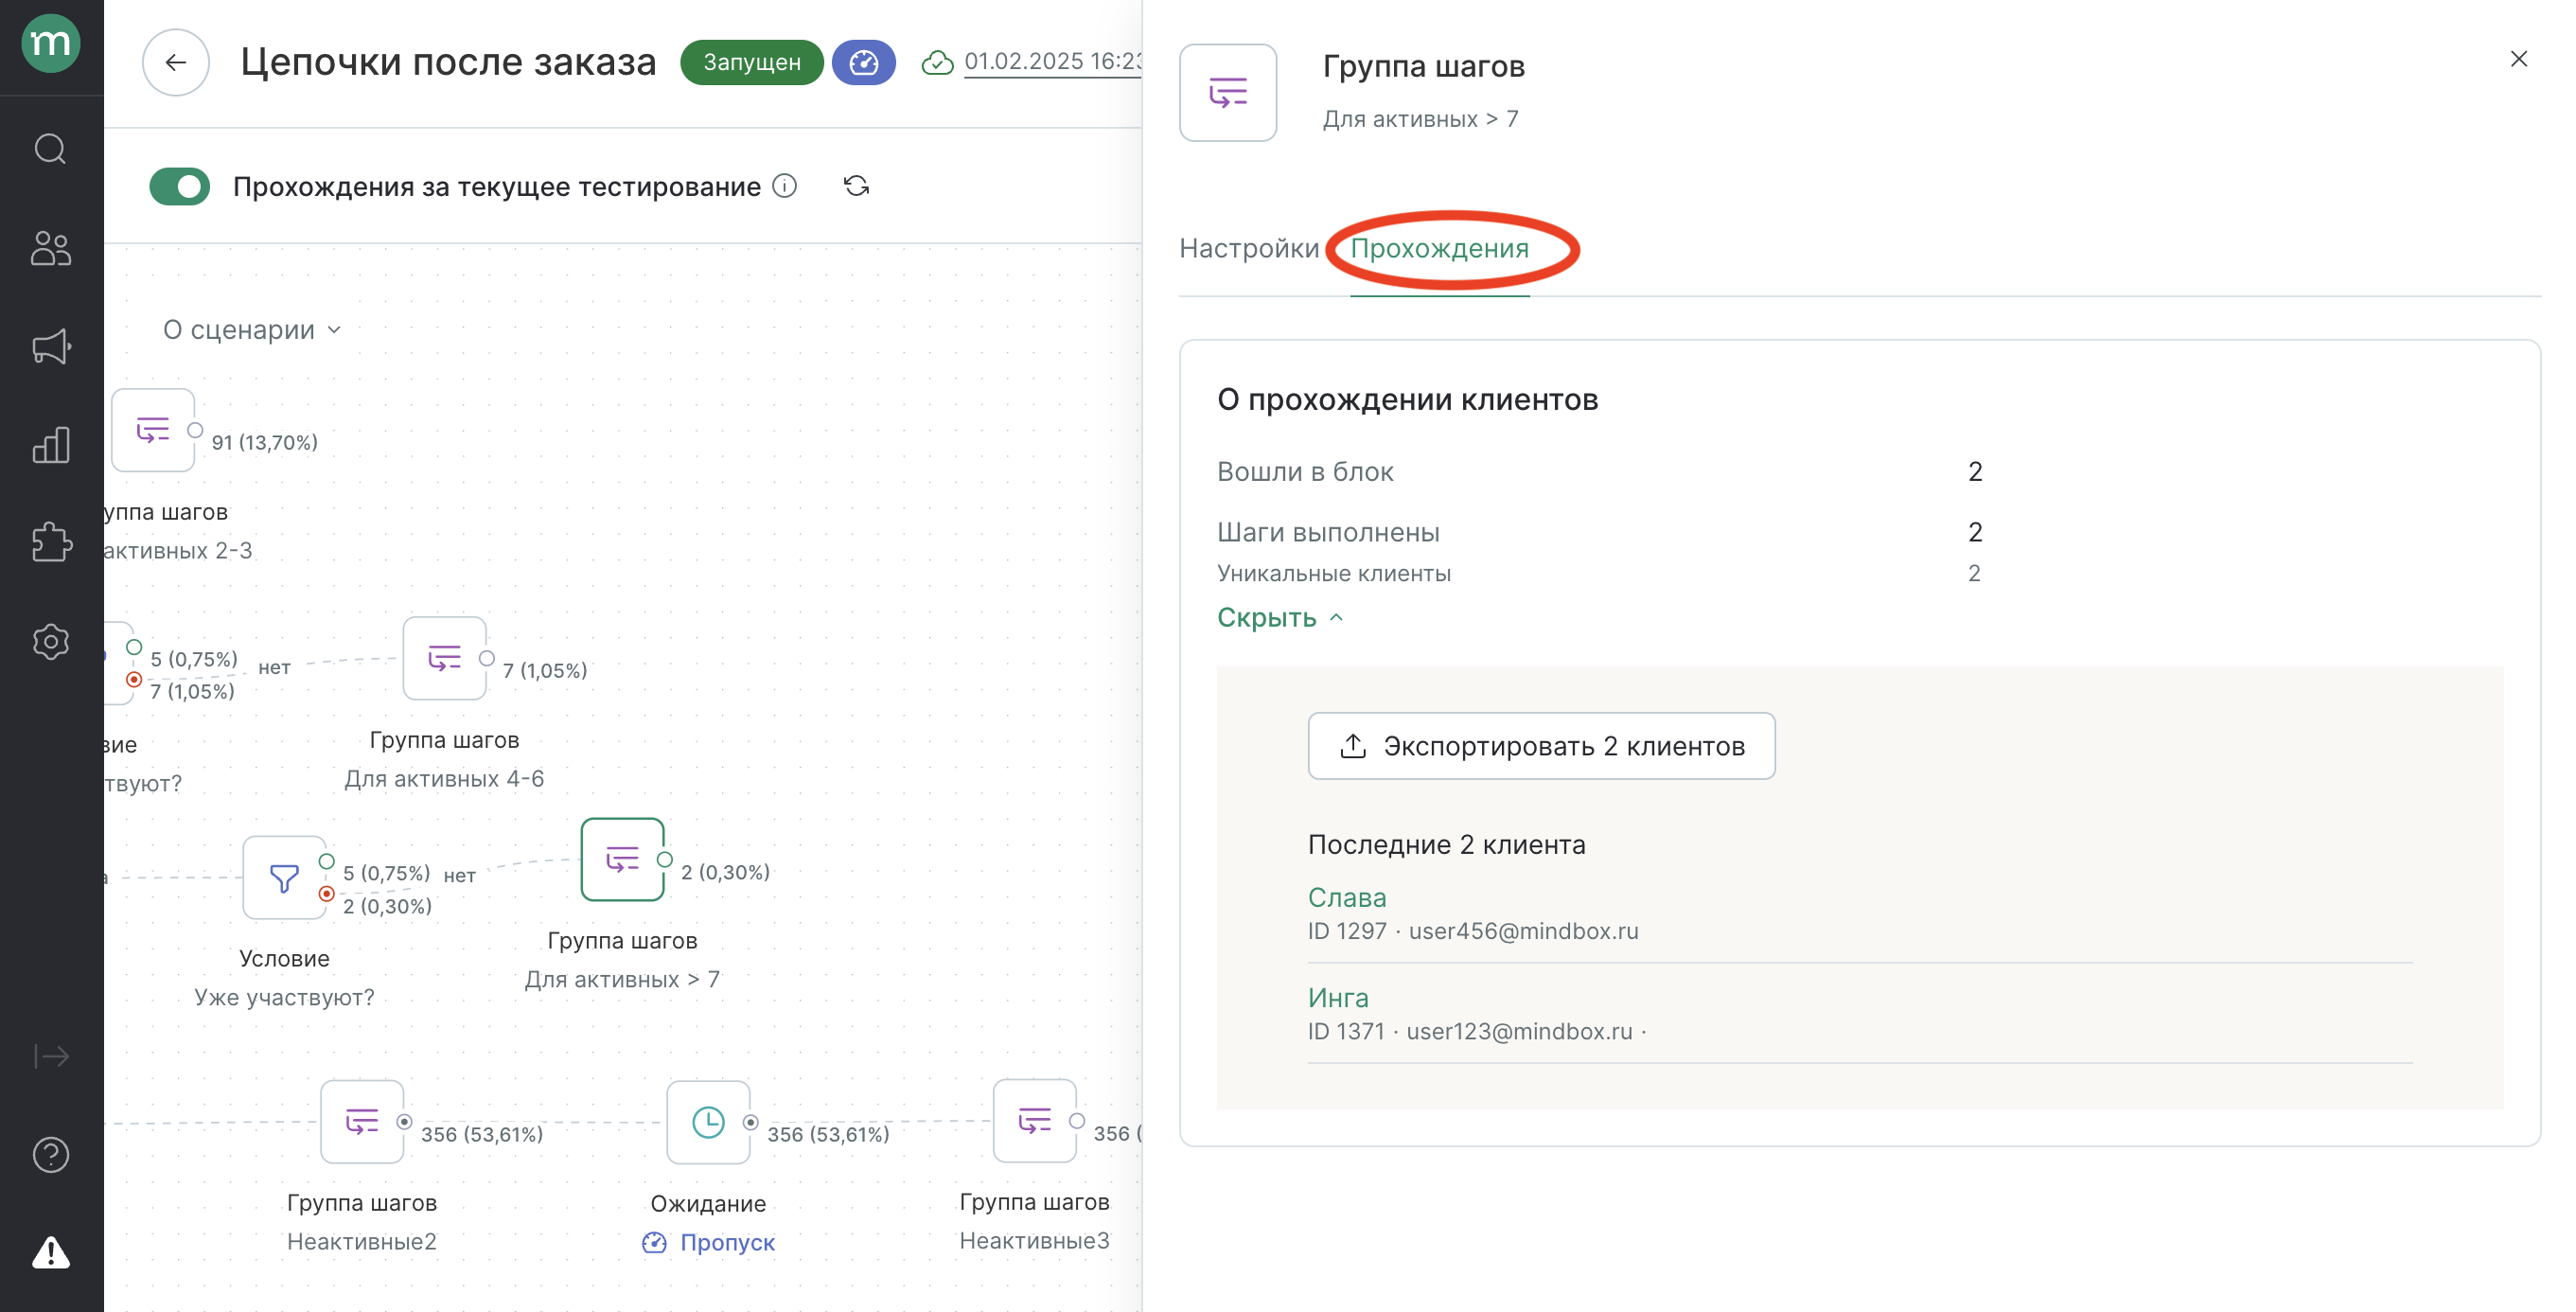Select the 'Уже участвуют?' condition filter block

pyautogui.click(x=284, y=878)
